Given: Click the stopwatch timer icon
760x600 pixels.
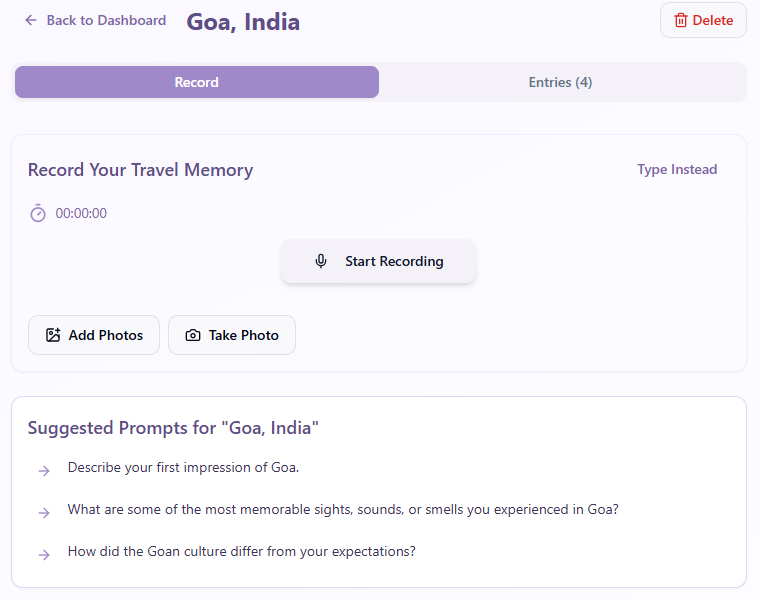Looking at the screenshot, I should 38,213.
